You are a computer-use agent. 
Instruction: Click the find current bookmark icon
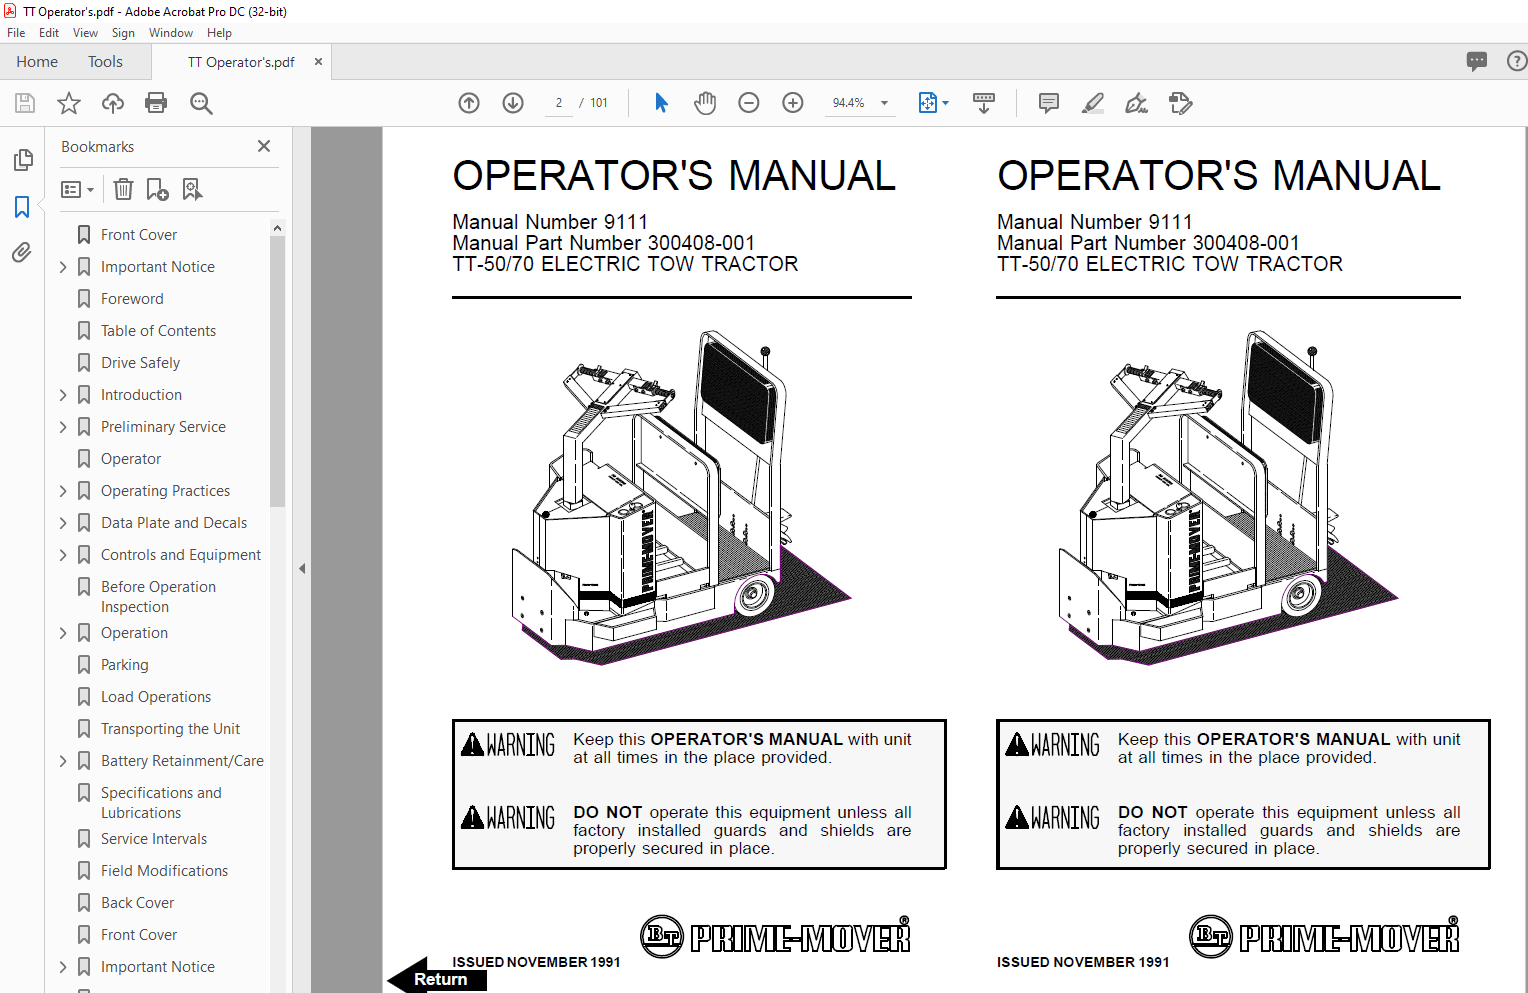[192, 189]
